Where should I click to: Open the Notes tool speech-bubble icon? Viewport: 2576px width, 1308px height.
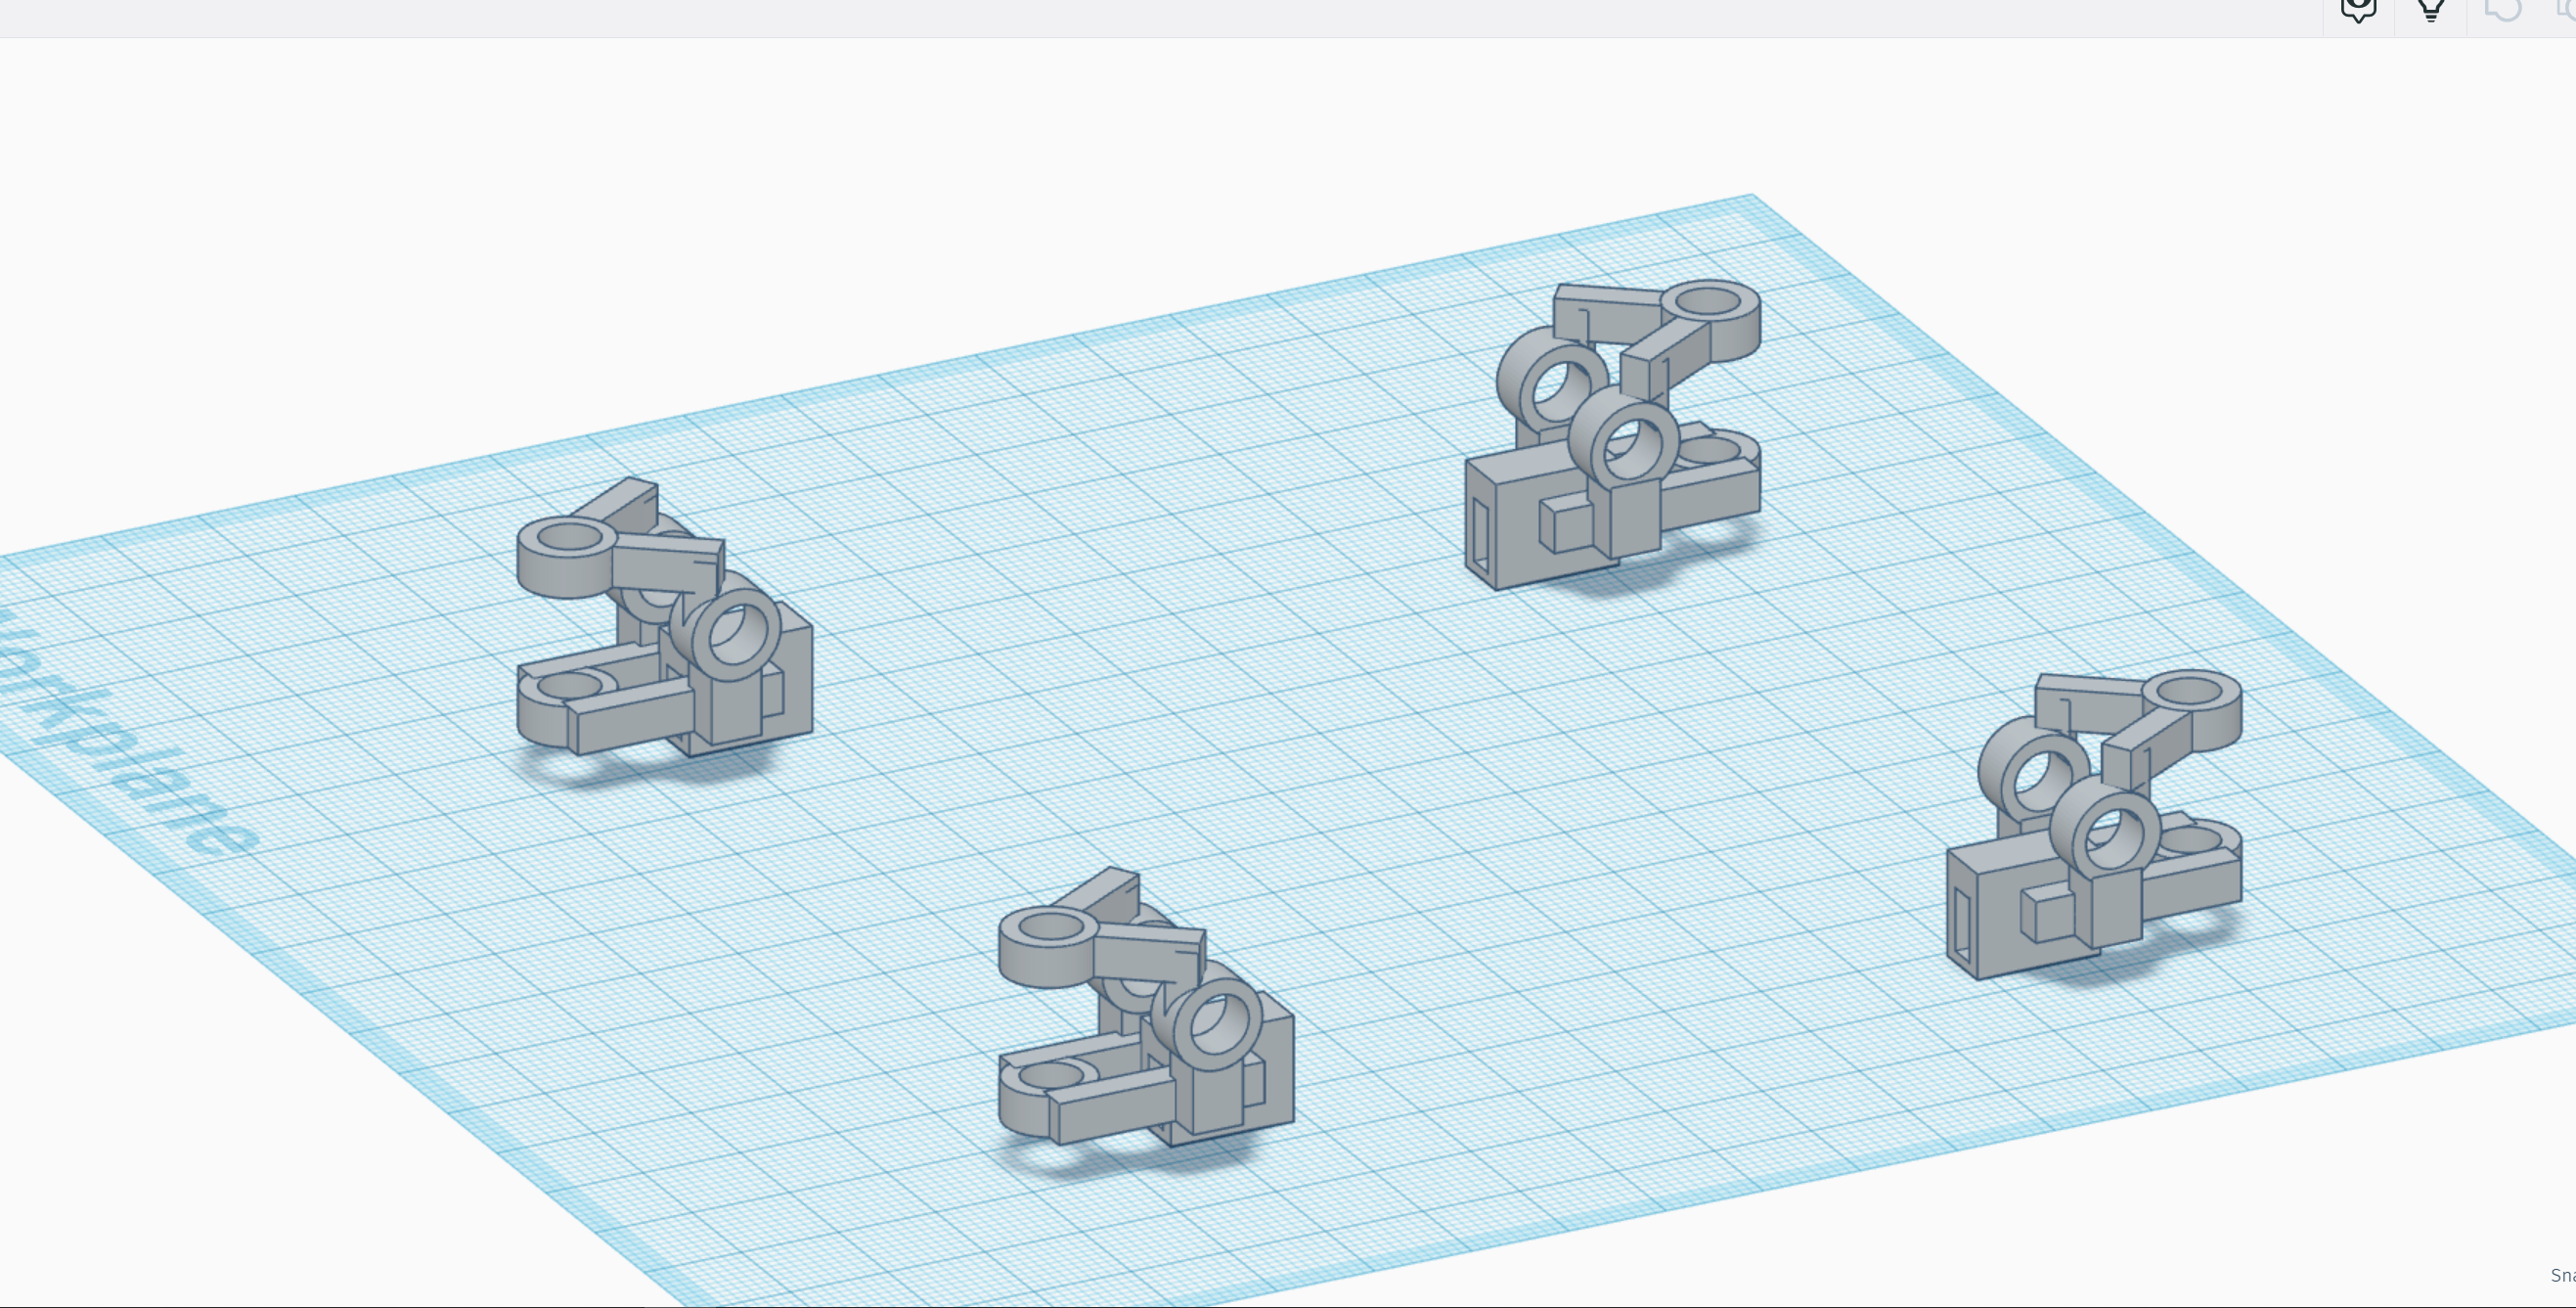(x=2358, y=10)
